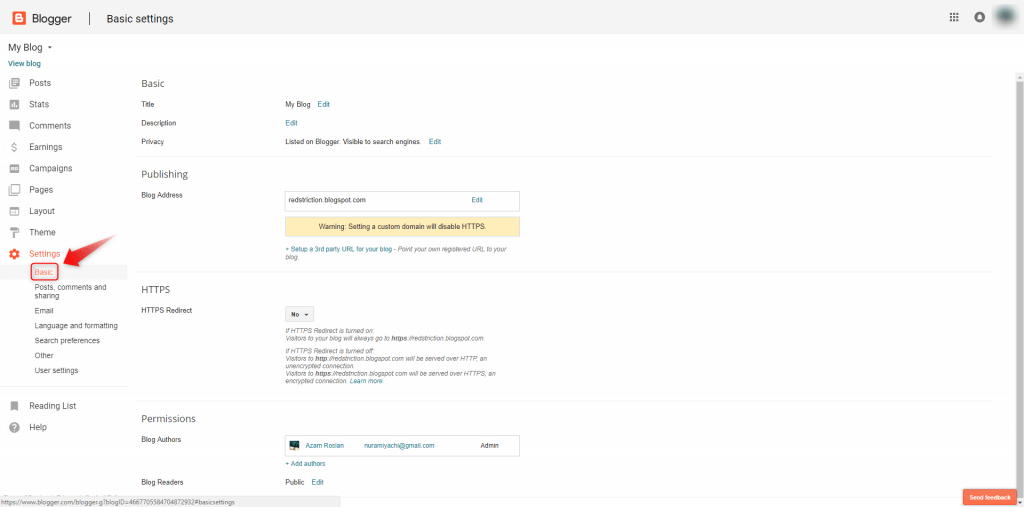Image resolution: width=1024 pixels, height=507 pixels.
Task: Open the Pages section
Action: [41, 190]
